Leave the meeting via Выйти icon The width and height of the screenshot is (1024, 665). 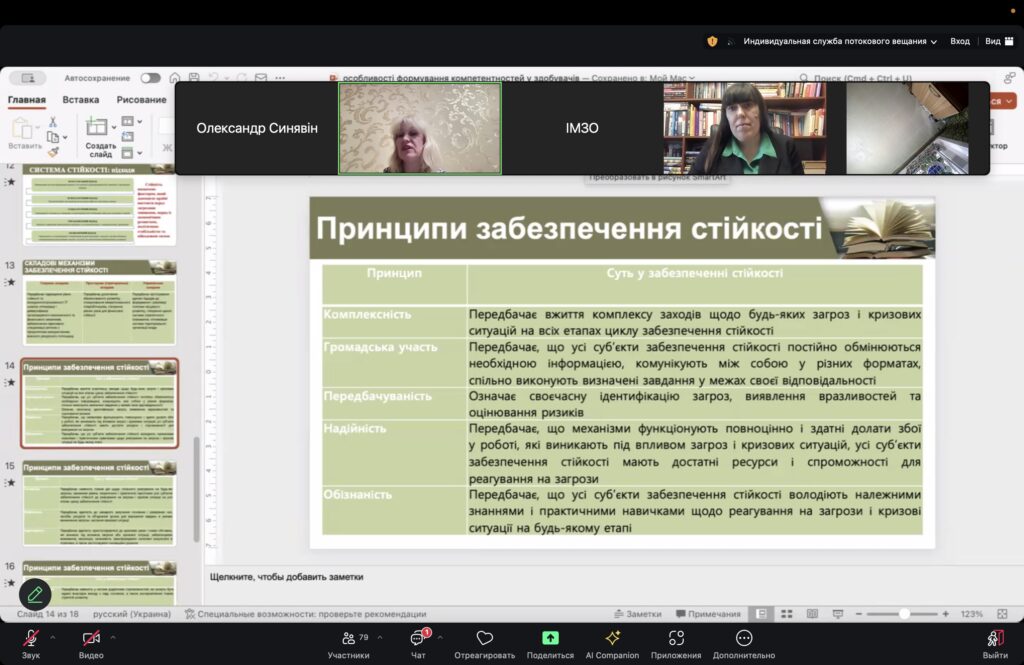coord(995,638)
